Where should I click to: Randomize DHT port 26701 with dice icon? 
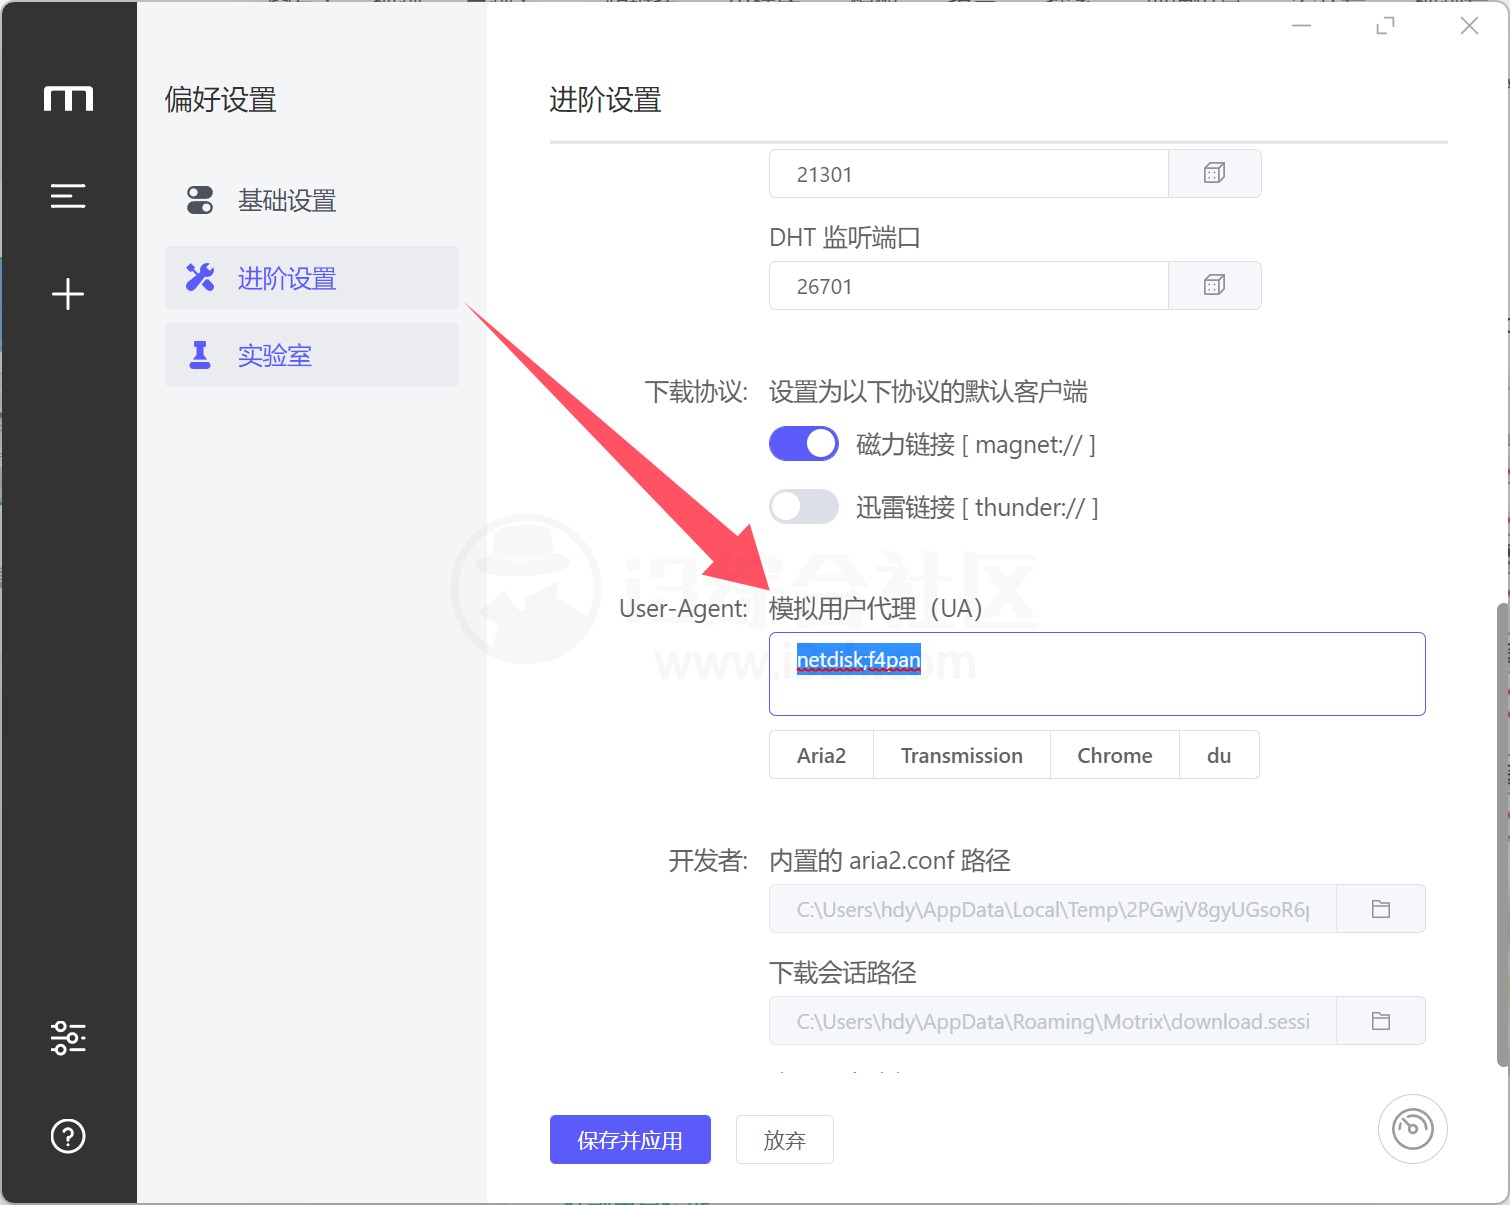(1214, 286)
